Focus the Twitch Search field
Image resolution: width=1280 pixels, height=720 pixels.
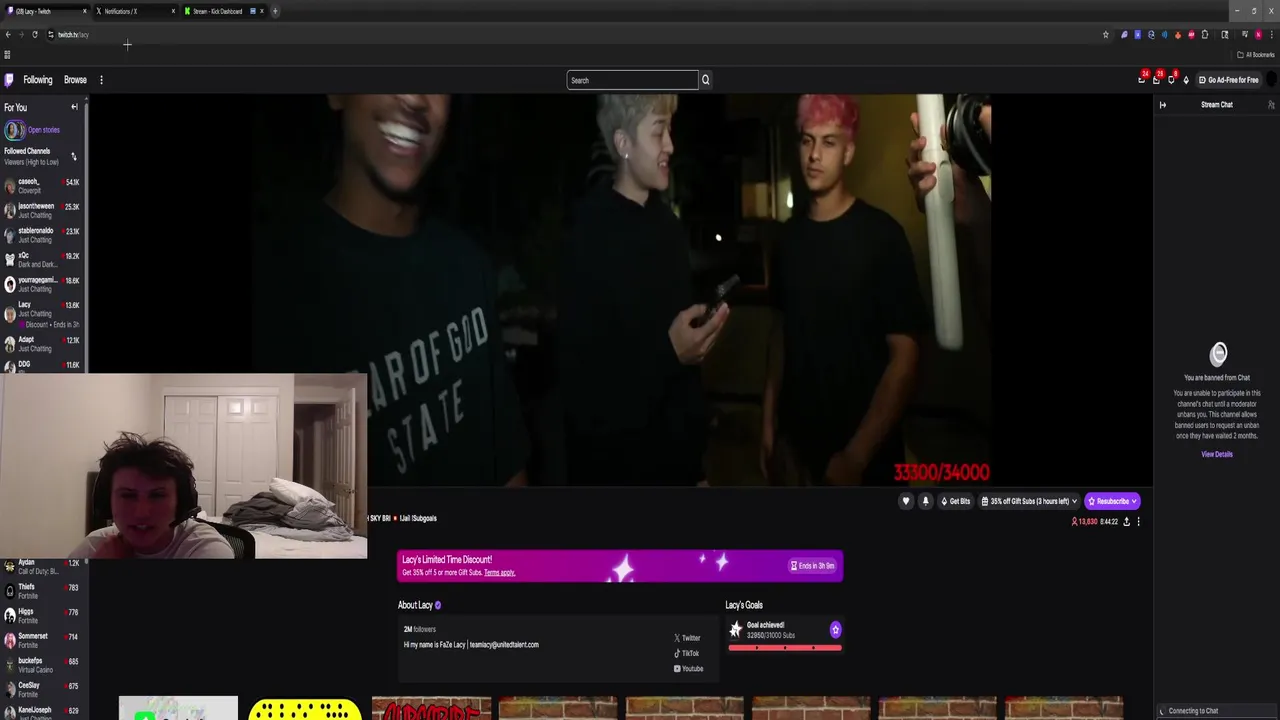point(632,80)
